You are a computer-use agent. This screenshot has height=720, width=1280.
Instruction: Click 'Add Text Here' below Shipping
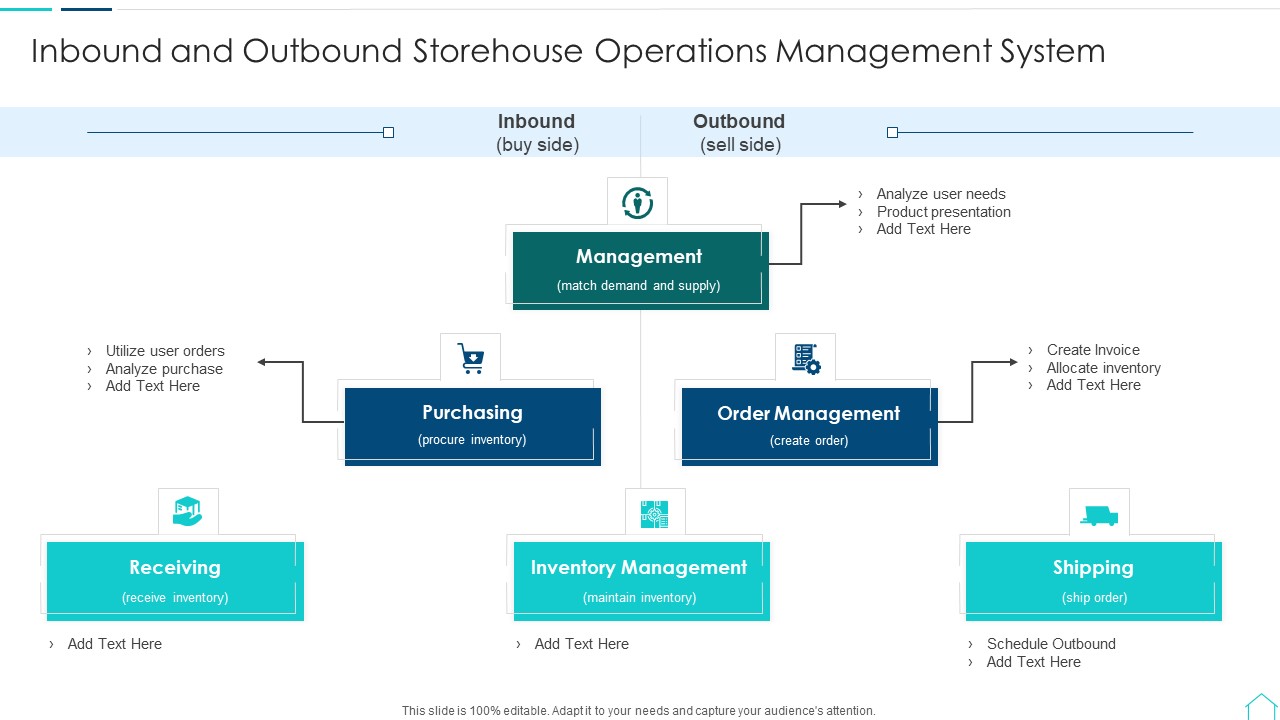(1034, 662)
